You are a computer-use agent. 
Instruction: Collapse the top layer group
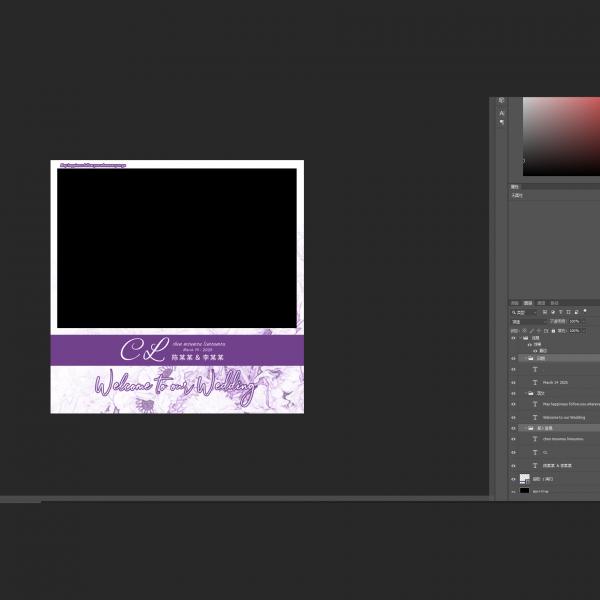pyautogui.click(x=521, y=338)
